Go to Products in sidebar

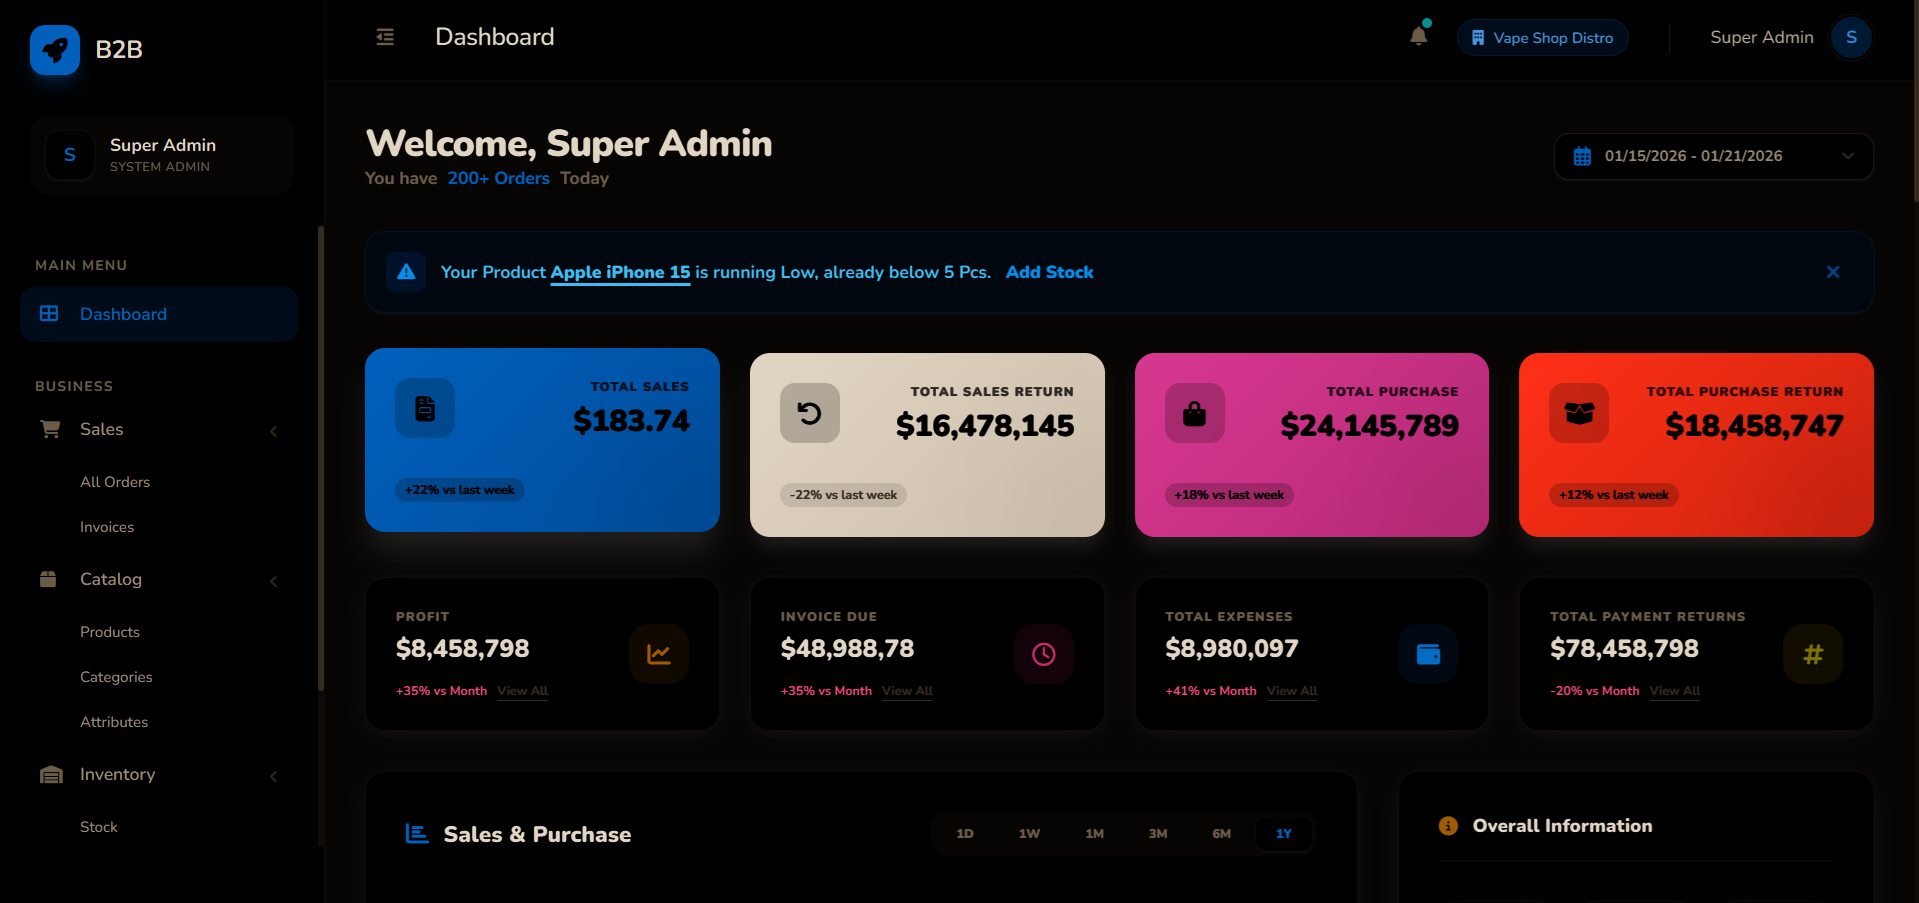tap(110, 632)
